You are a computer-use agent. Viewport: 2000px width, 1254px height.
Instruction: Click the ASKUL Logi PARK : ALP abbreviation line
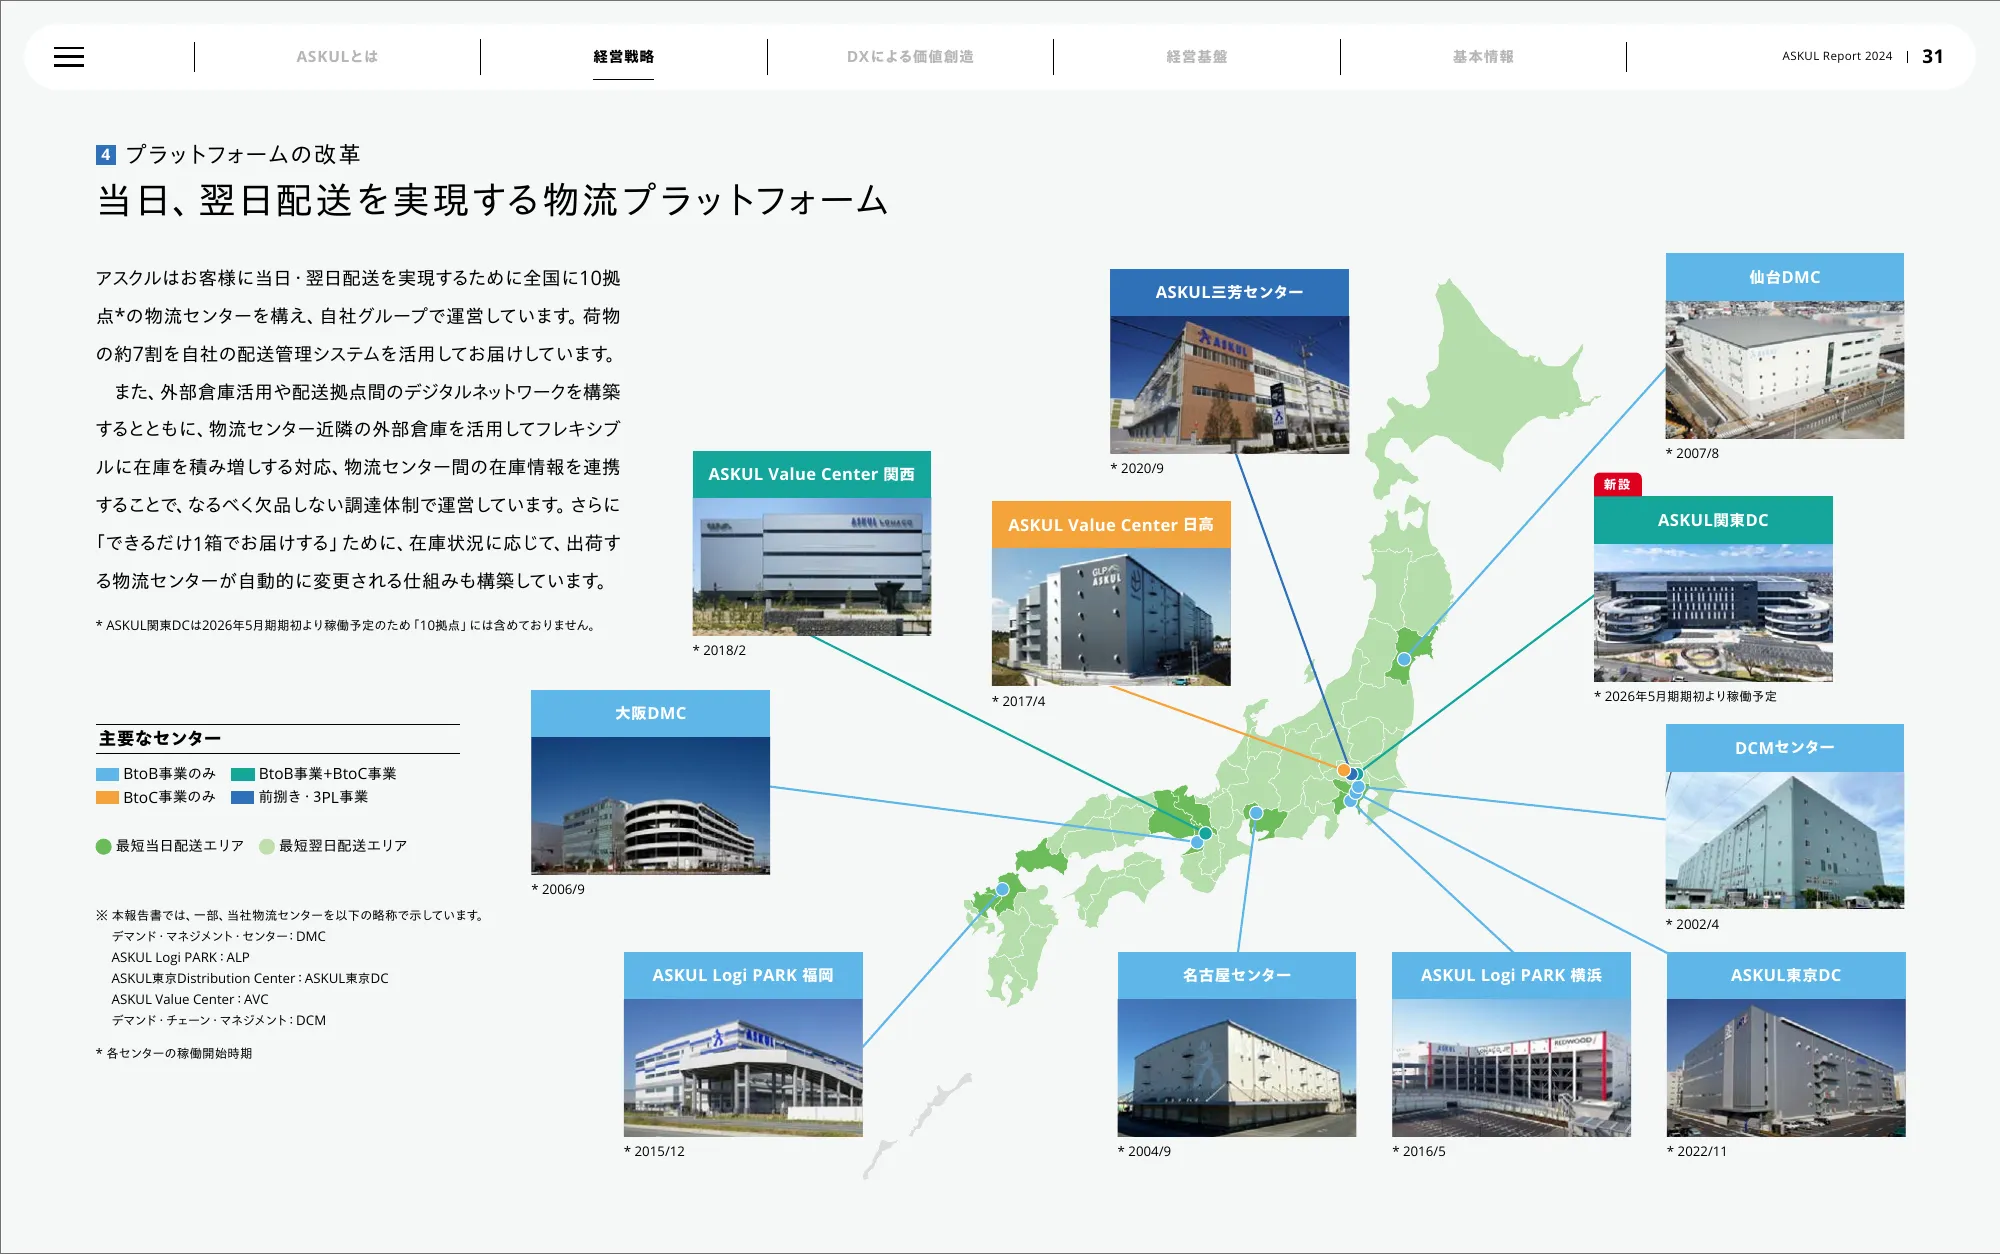click(180, 957)
